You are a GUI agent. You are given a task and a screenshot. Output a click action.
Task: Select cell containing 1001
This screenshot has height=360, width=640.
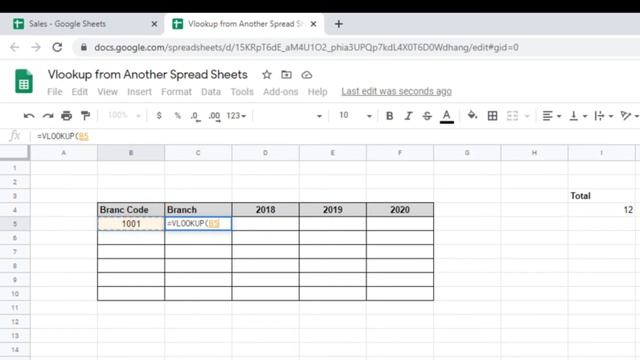[x=131, y=224]
